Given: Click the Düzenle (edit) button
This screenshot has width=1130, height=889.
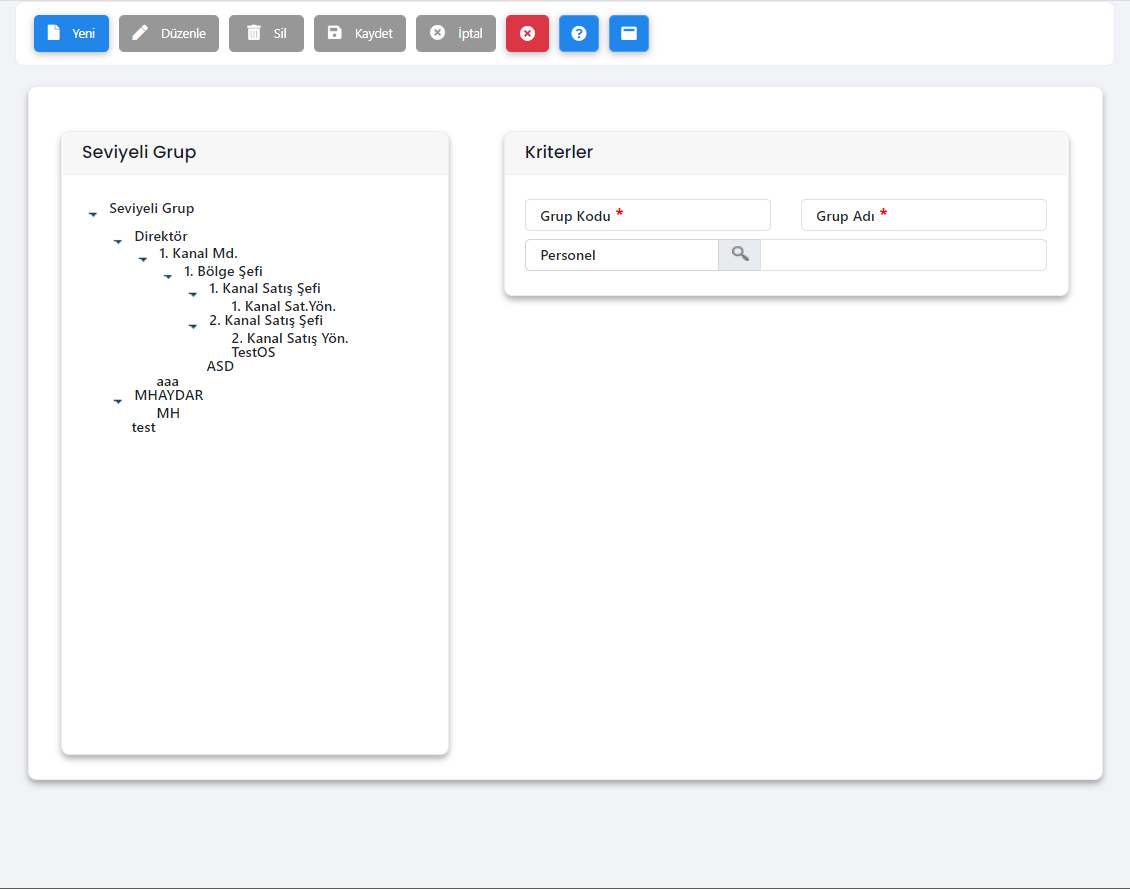Looking at the screenshot, I should point(169,33).
